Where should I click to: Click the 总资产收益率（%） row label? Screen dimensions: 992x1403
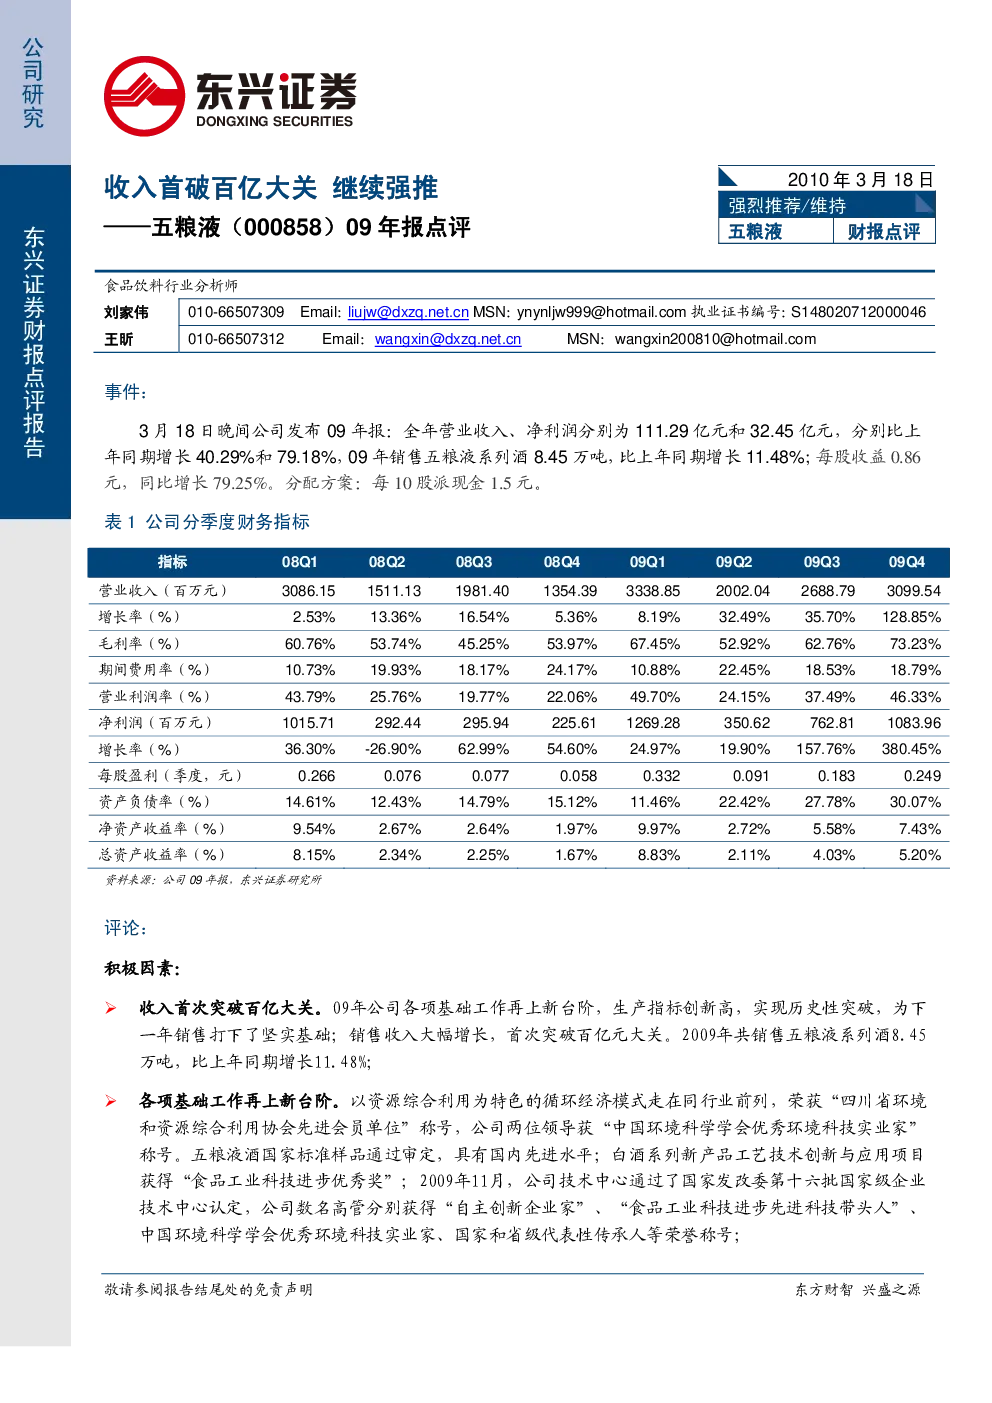162,855
